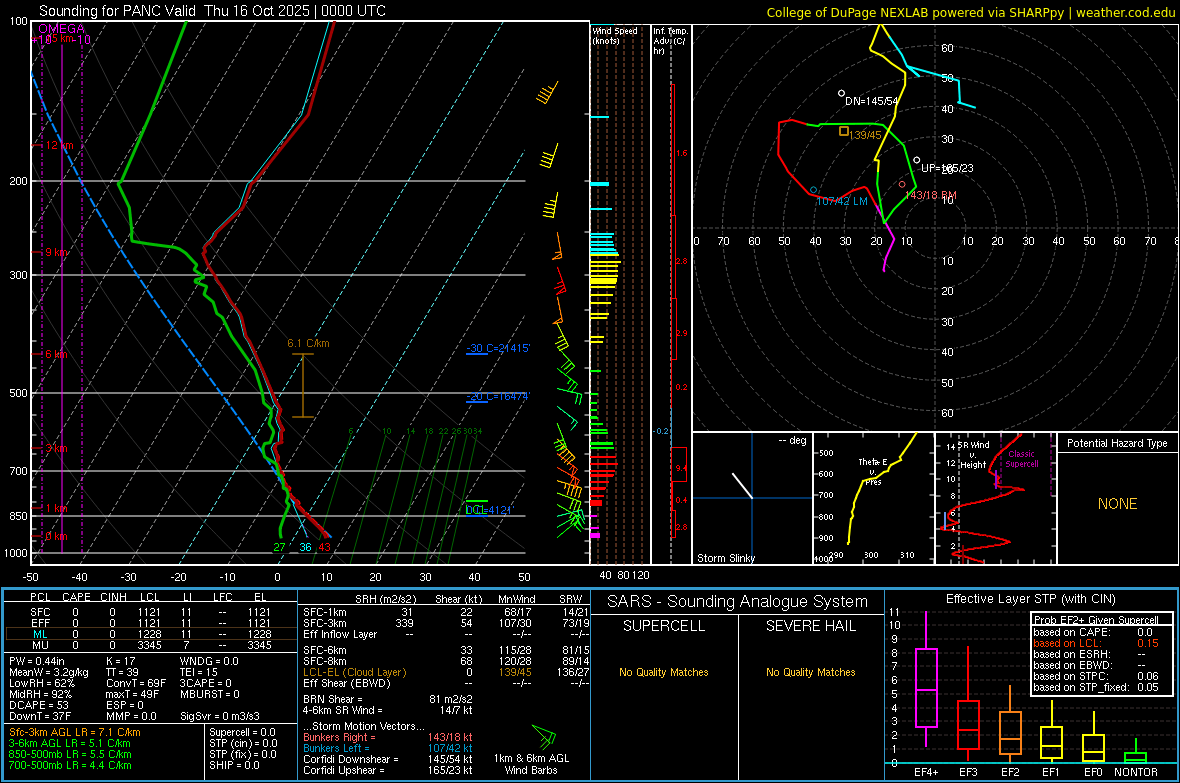Click the 'PW = 0.44in' value
This screenshot has height=783, width=1180.
pos(37,661)
